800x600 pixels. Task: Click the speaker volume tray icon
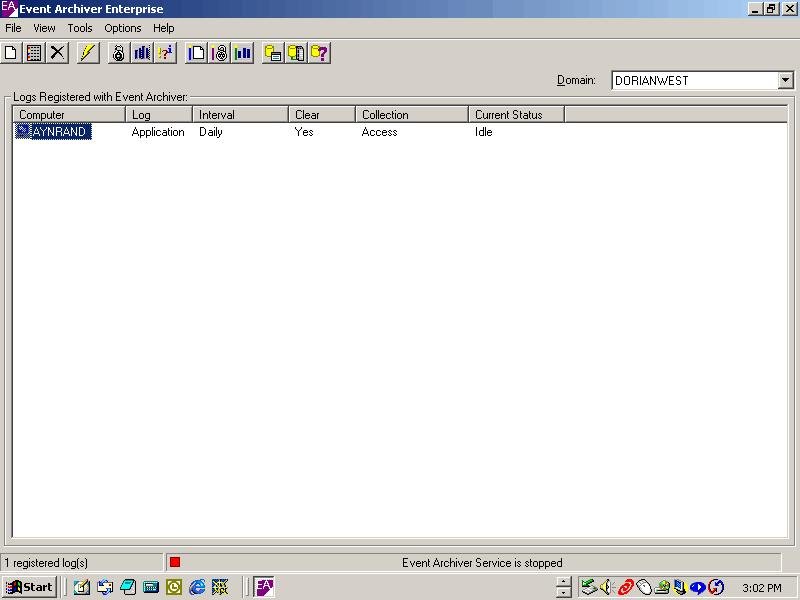click(x=607, y=587)
